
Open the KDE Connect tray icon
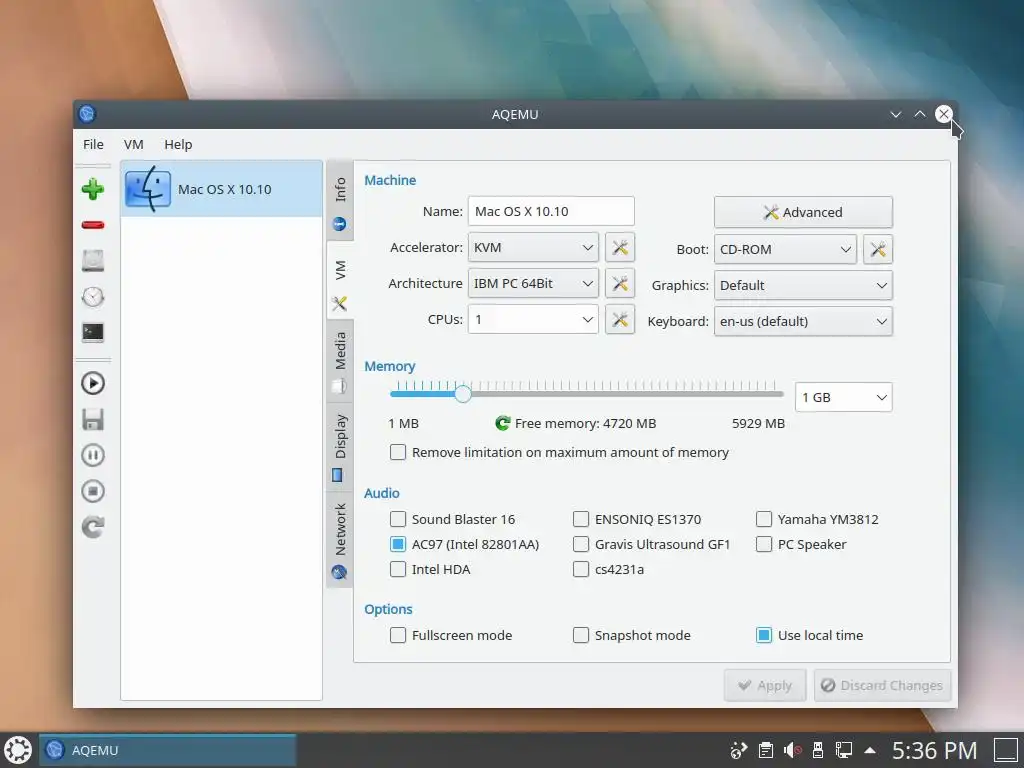point(739,750)
